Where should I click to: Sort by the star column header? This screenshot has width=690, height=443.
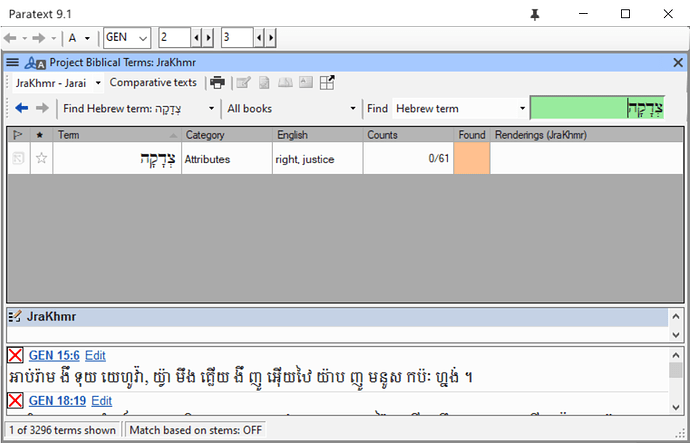coord(41,135)
